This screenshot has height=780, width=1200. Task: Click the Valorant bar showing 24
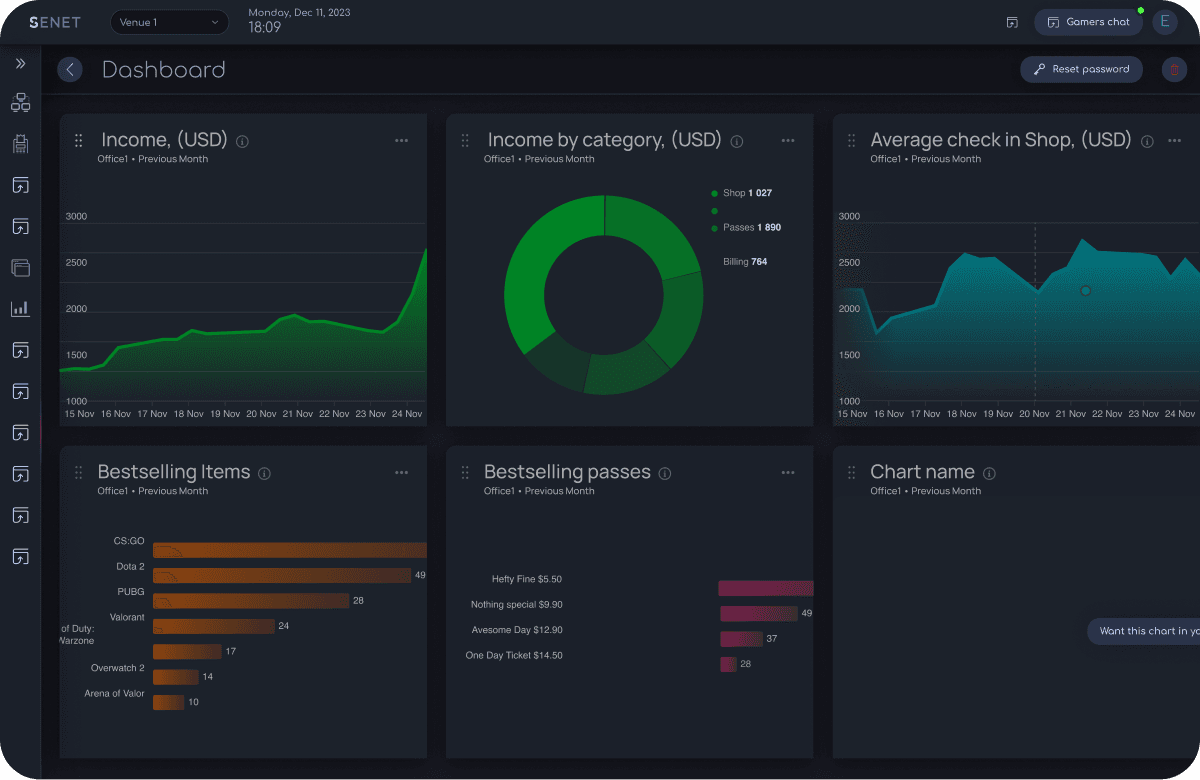pos(213,626)
